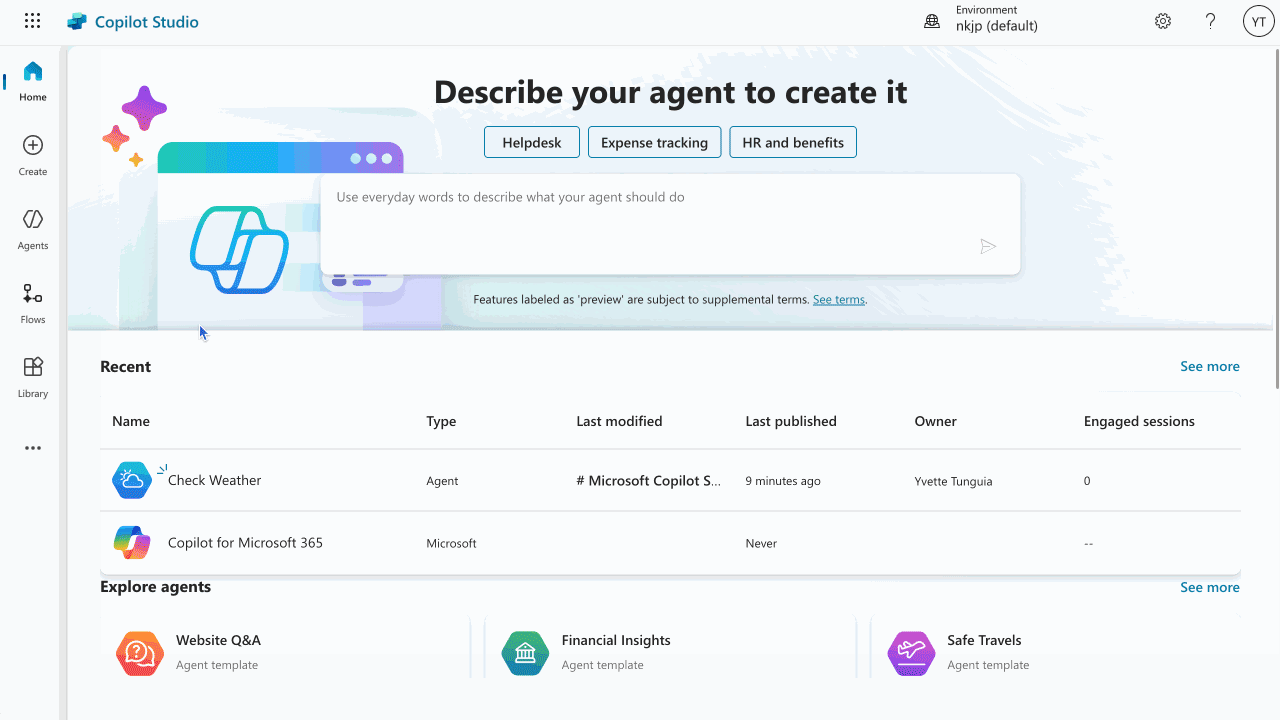Click the 'Microsoft' type cell
The image size is (1280, 720).
(x=451, y=543)
